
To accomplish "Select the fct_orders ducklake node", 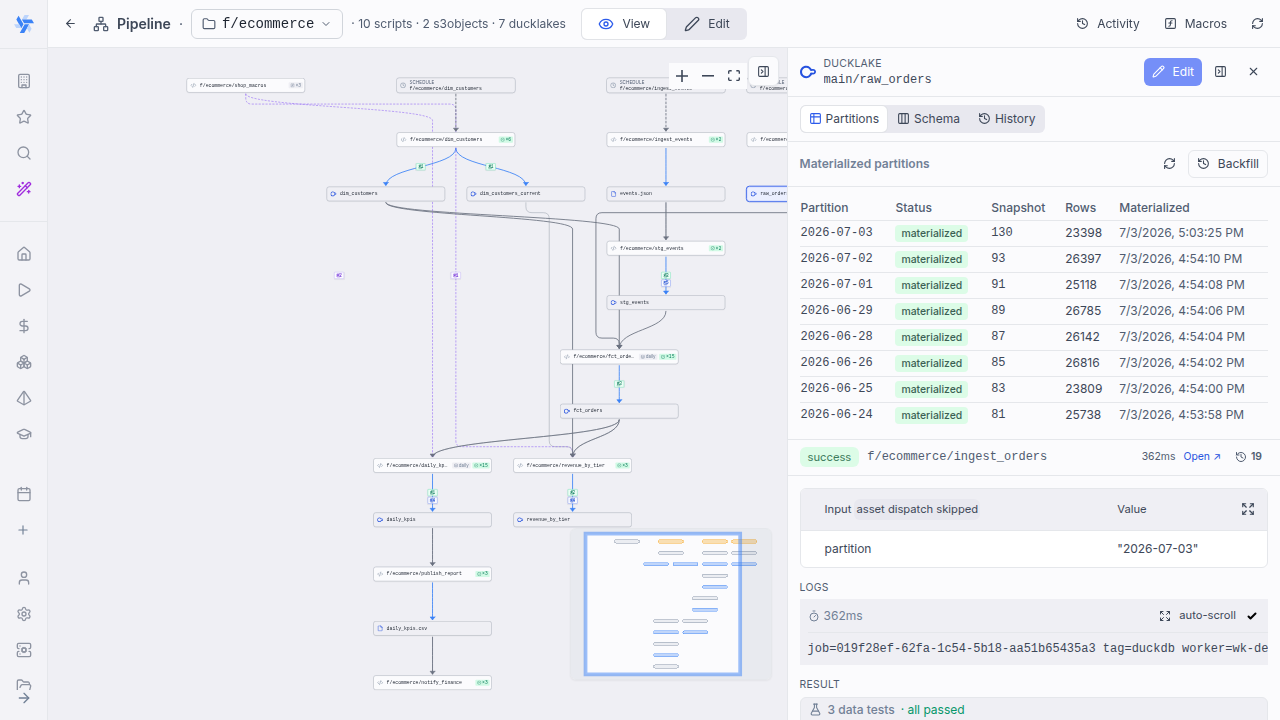I will [x=619, y=411].
